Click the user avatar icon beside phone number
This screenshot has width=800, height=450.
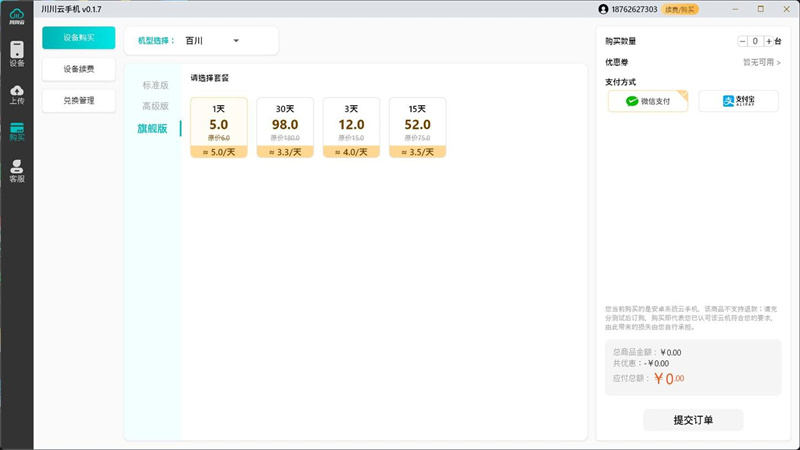click(603, 9)
